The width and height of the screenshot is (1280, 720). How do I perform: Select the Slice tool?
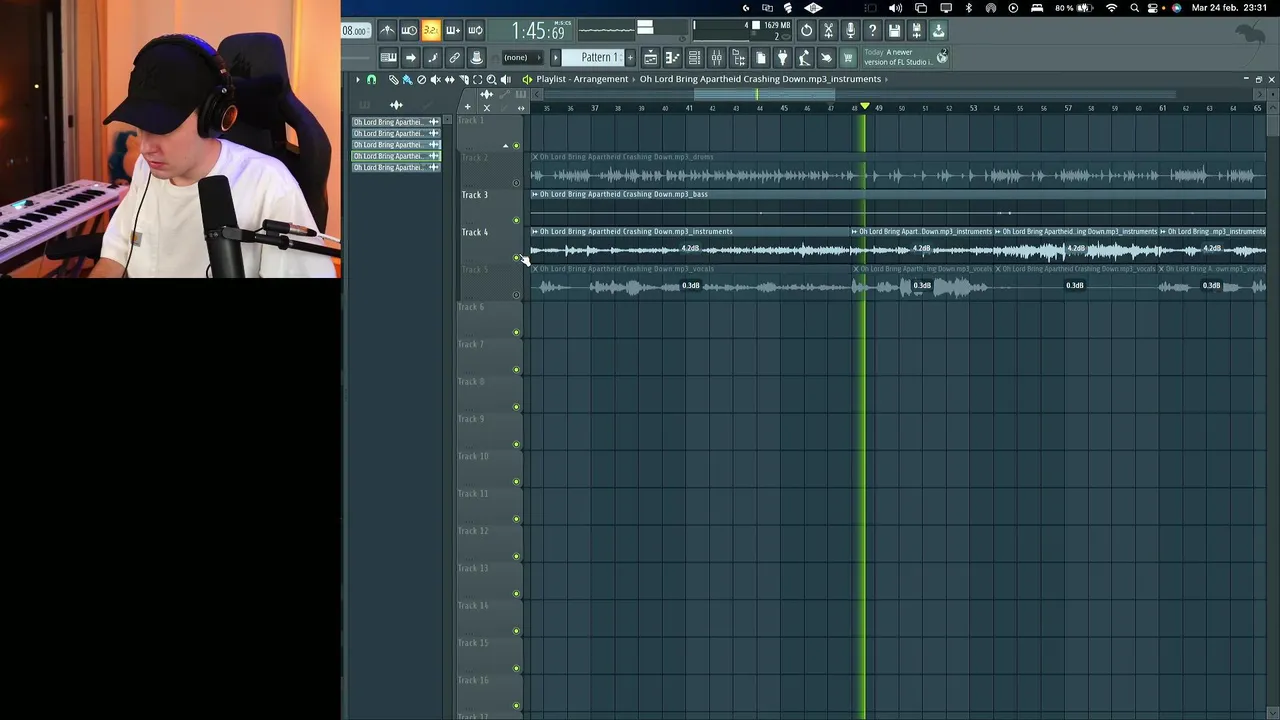(463, 79)
